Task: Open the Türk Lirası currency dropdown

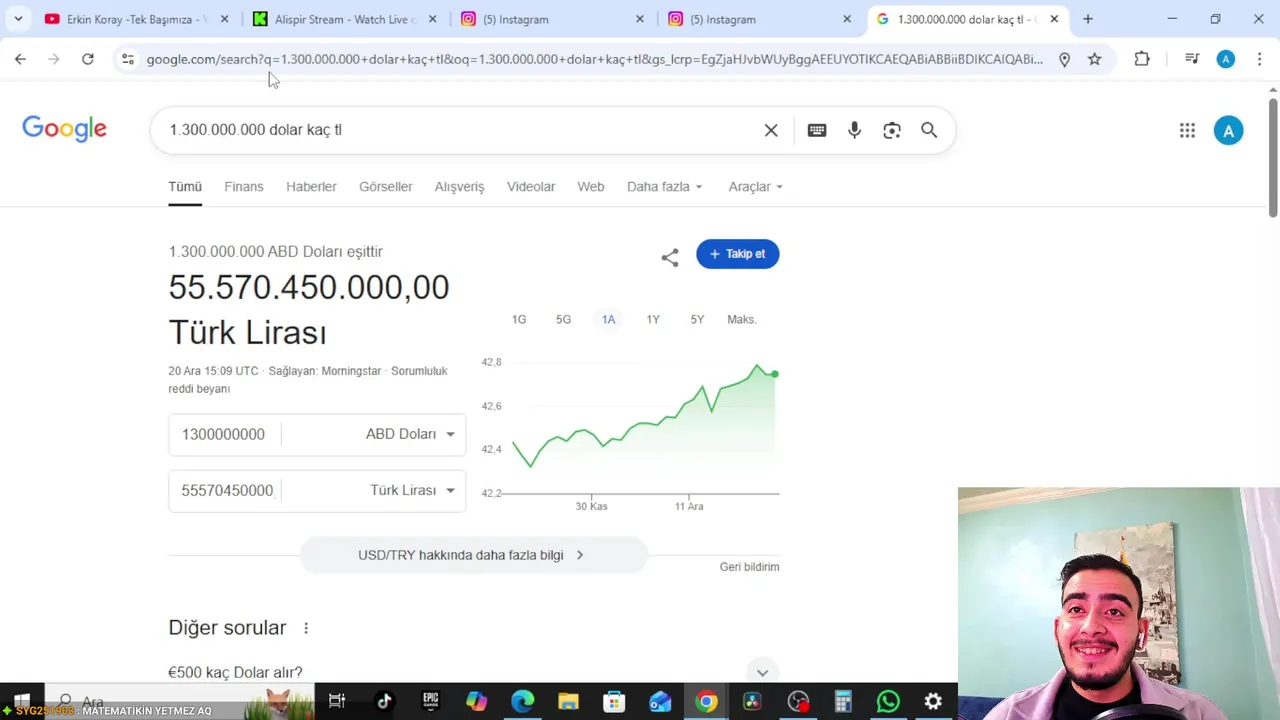Action: pos(412,490)
